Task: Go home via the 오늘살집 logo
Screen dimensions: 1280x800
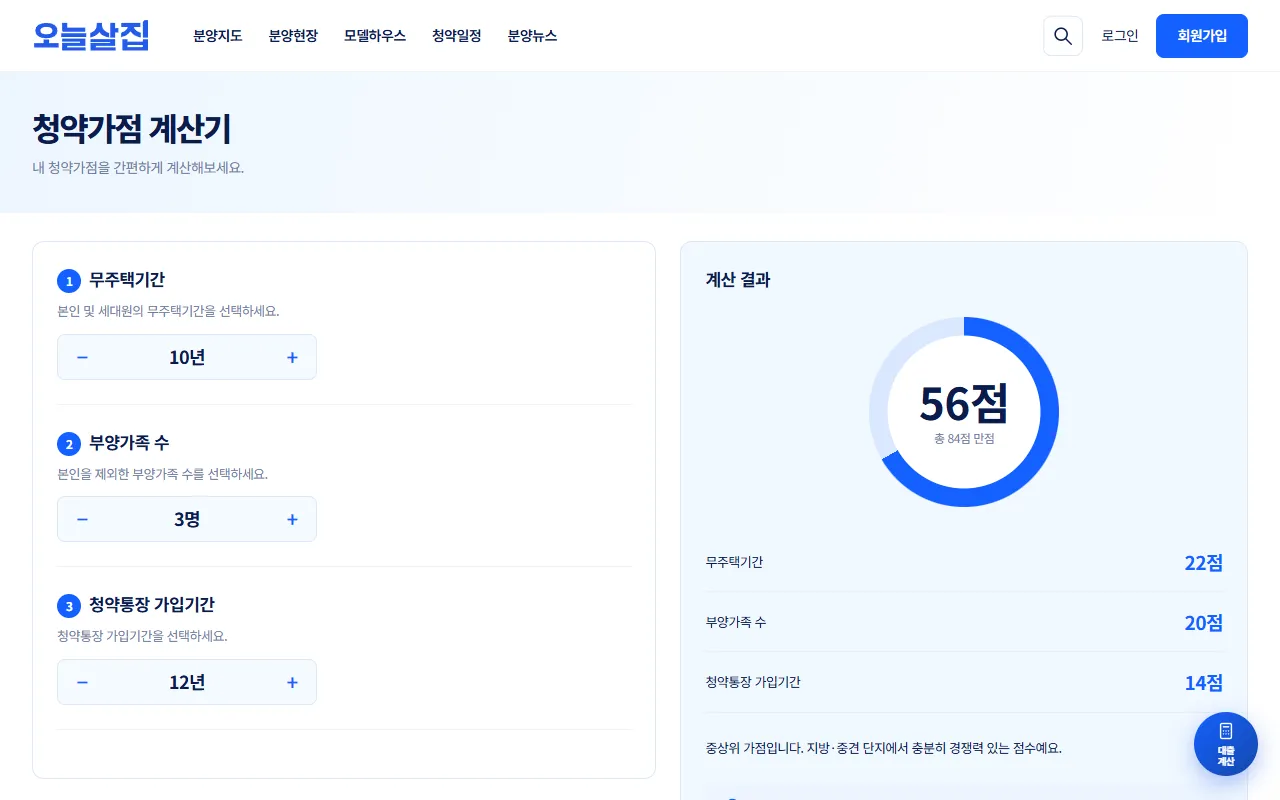Action: [x=91, y=36]
